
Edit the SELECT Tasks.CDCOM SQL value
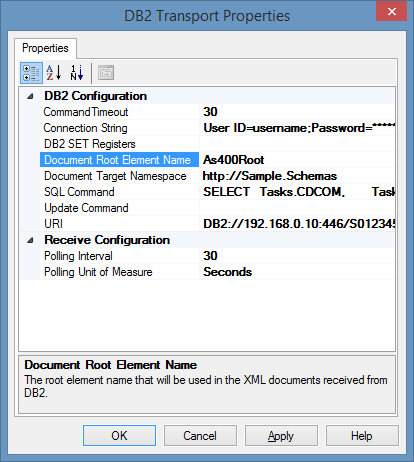(x=297, y=192)
